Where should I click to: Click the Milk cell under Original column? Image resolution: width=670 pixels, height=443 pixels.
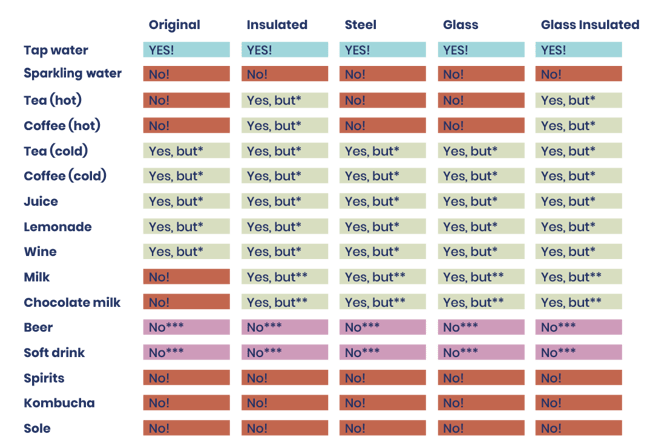tap(187, 277)
